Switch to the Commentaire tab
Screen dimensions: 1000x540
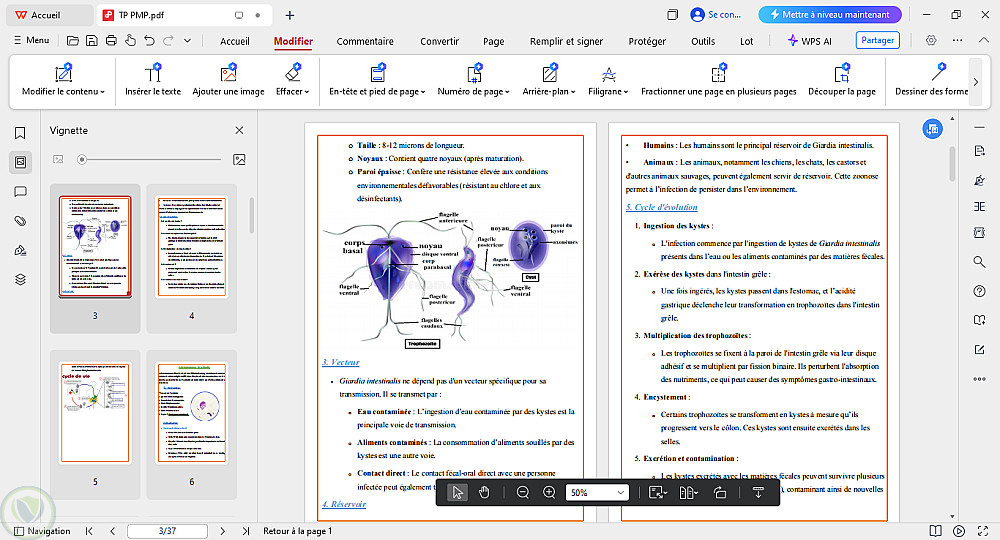[x=364, y=41]
